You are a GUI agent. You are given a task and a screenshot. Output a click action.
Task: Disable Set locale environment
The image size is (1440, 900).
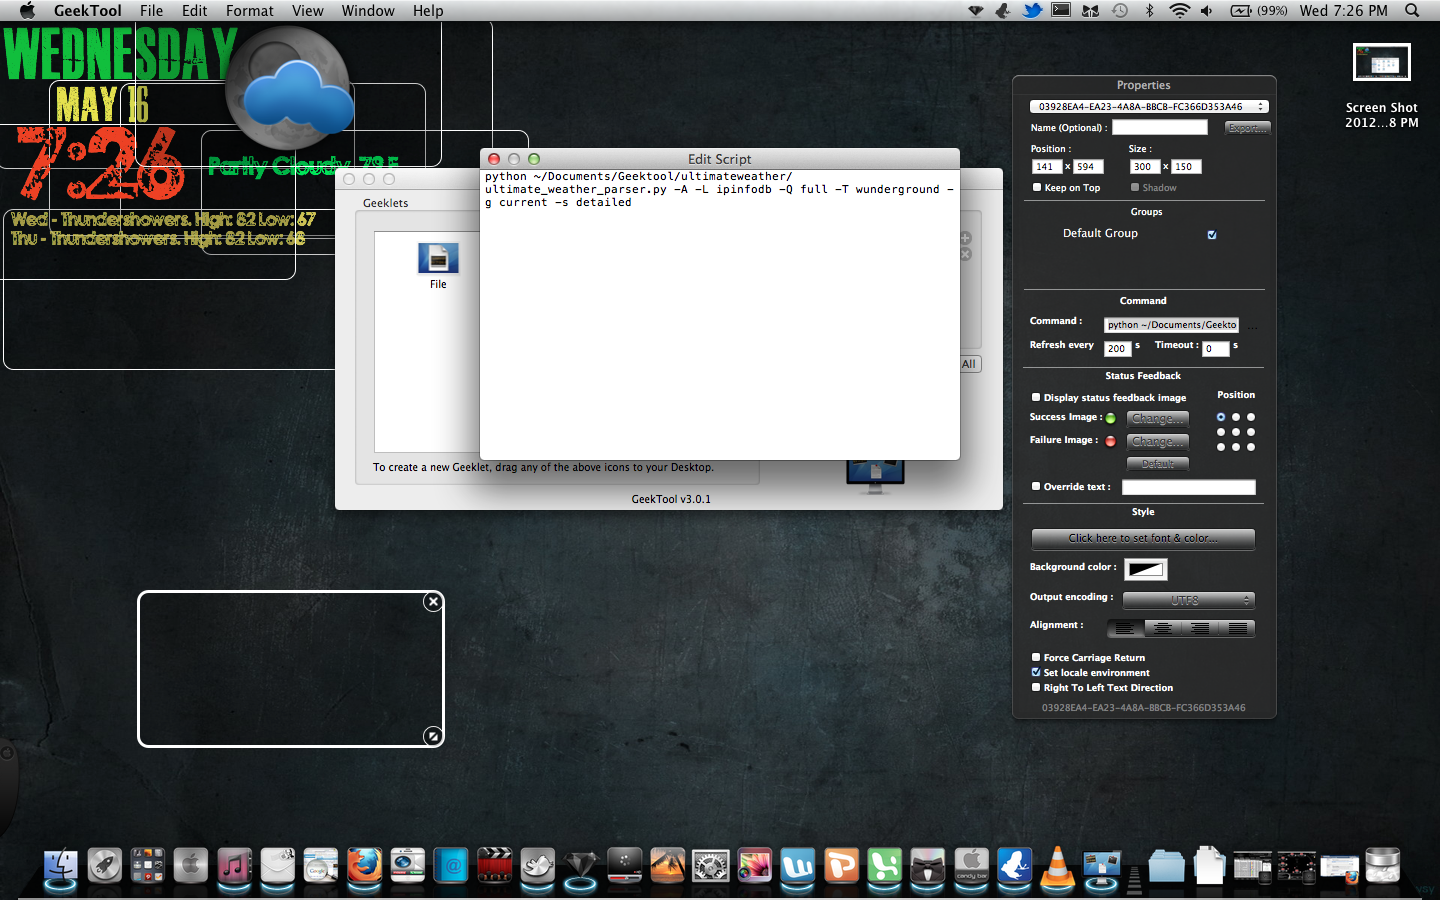click(1036, 672)
